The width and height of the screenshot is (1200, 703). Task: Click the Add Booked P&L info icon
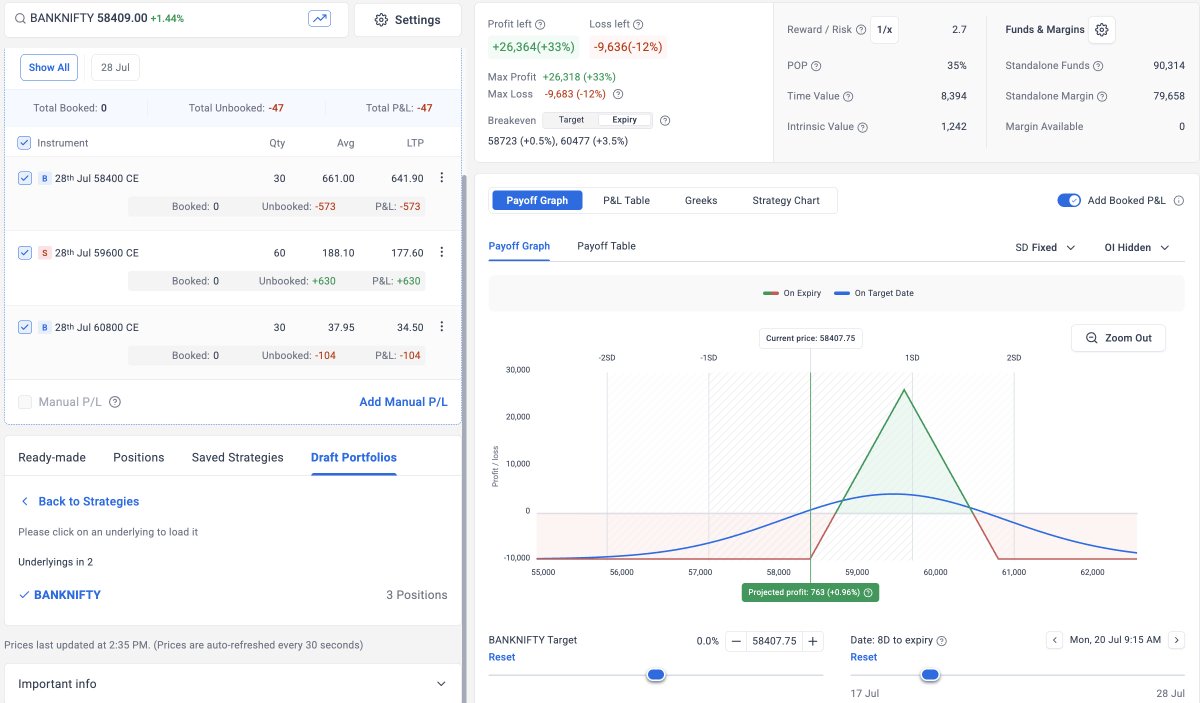point(1178,200)
